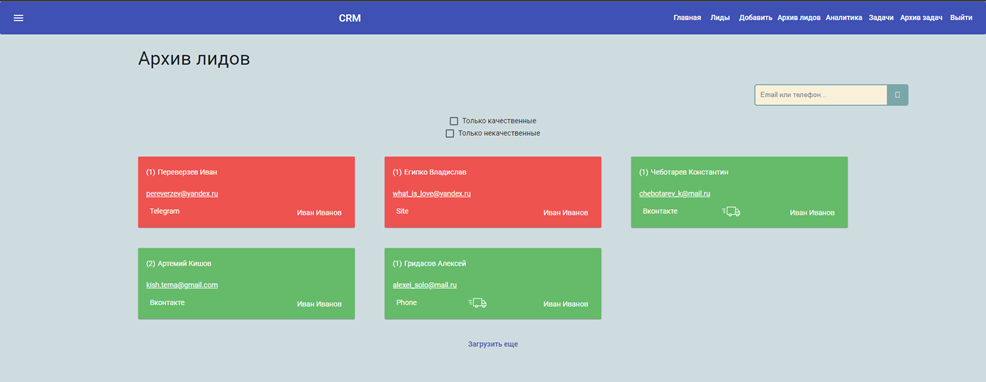
Task: Click delivery truck icon on Чеботарев Константин card
Action: (x=731, y=211)
